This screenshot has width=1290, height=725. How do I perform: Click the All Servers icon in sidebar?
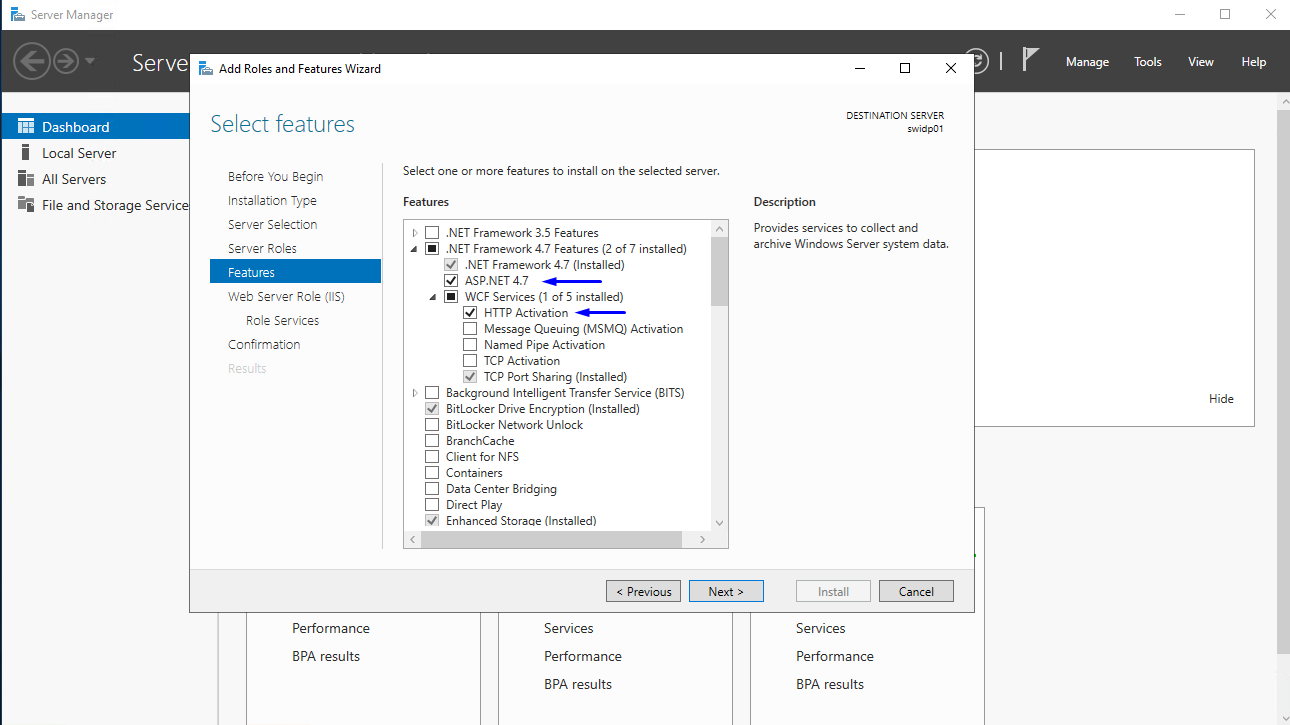(x=25, y=179)
